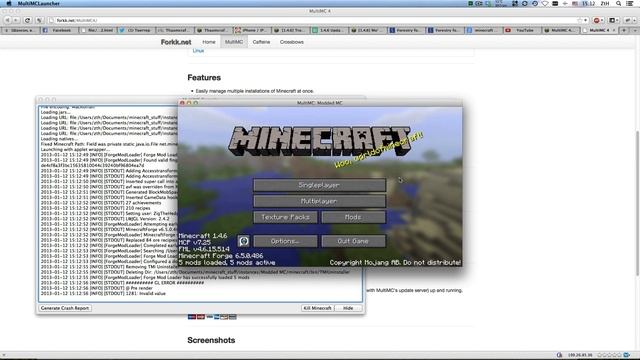Open the Apple menu
640x360 pixels.
[x=9, y=3]
